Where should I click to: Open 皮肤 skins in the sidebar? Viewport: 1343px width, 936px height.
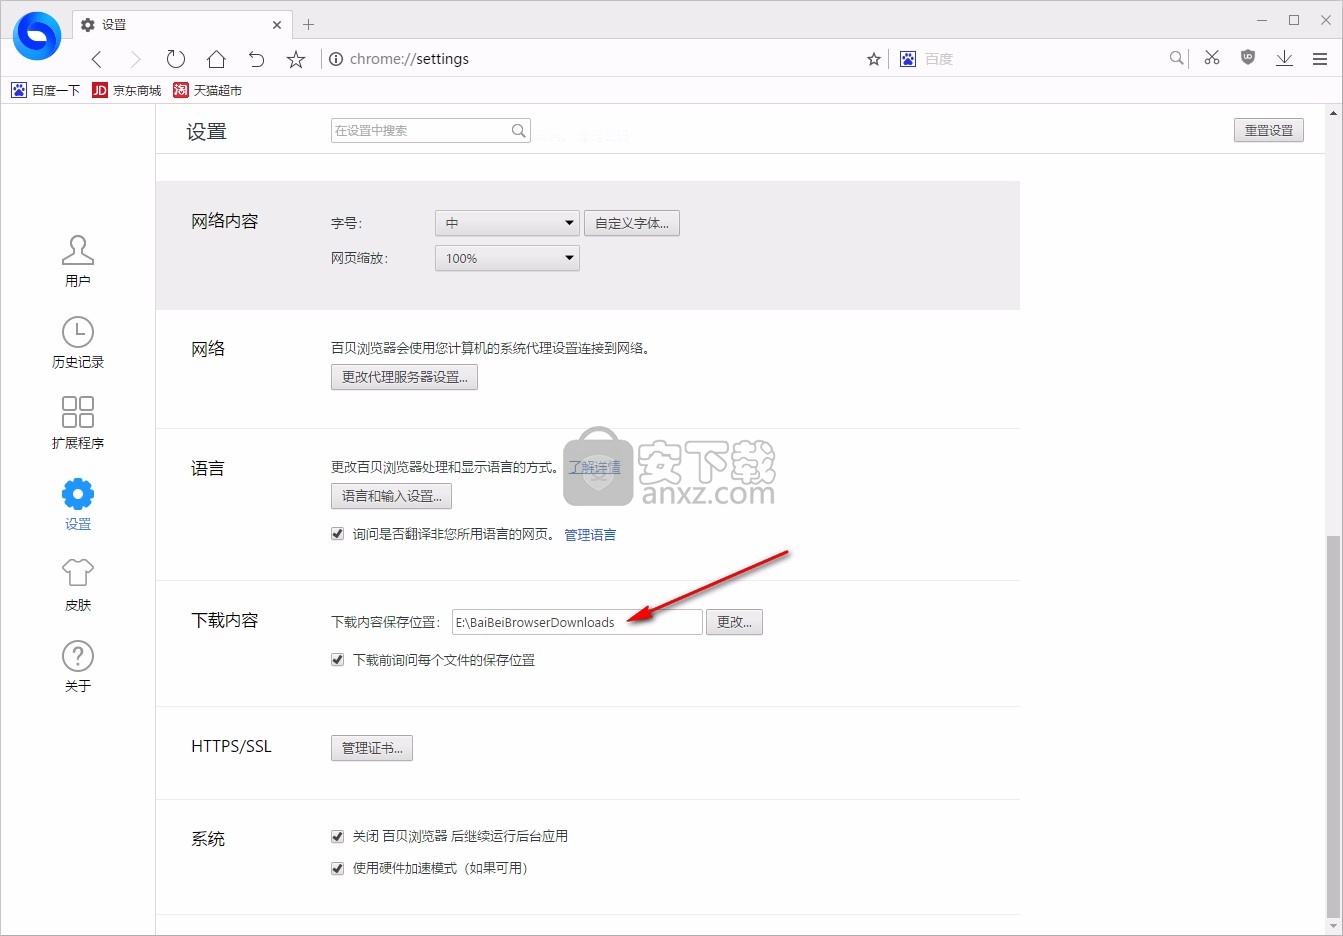[78, 585]
